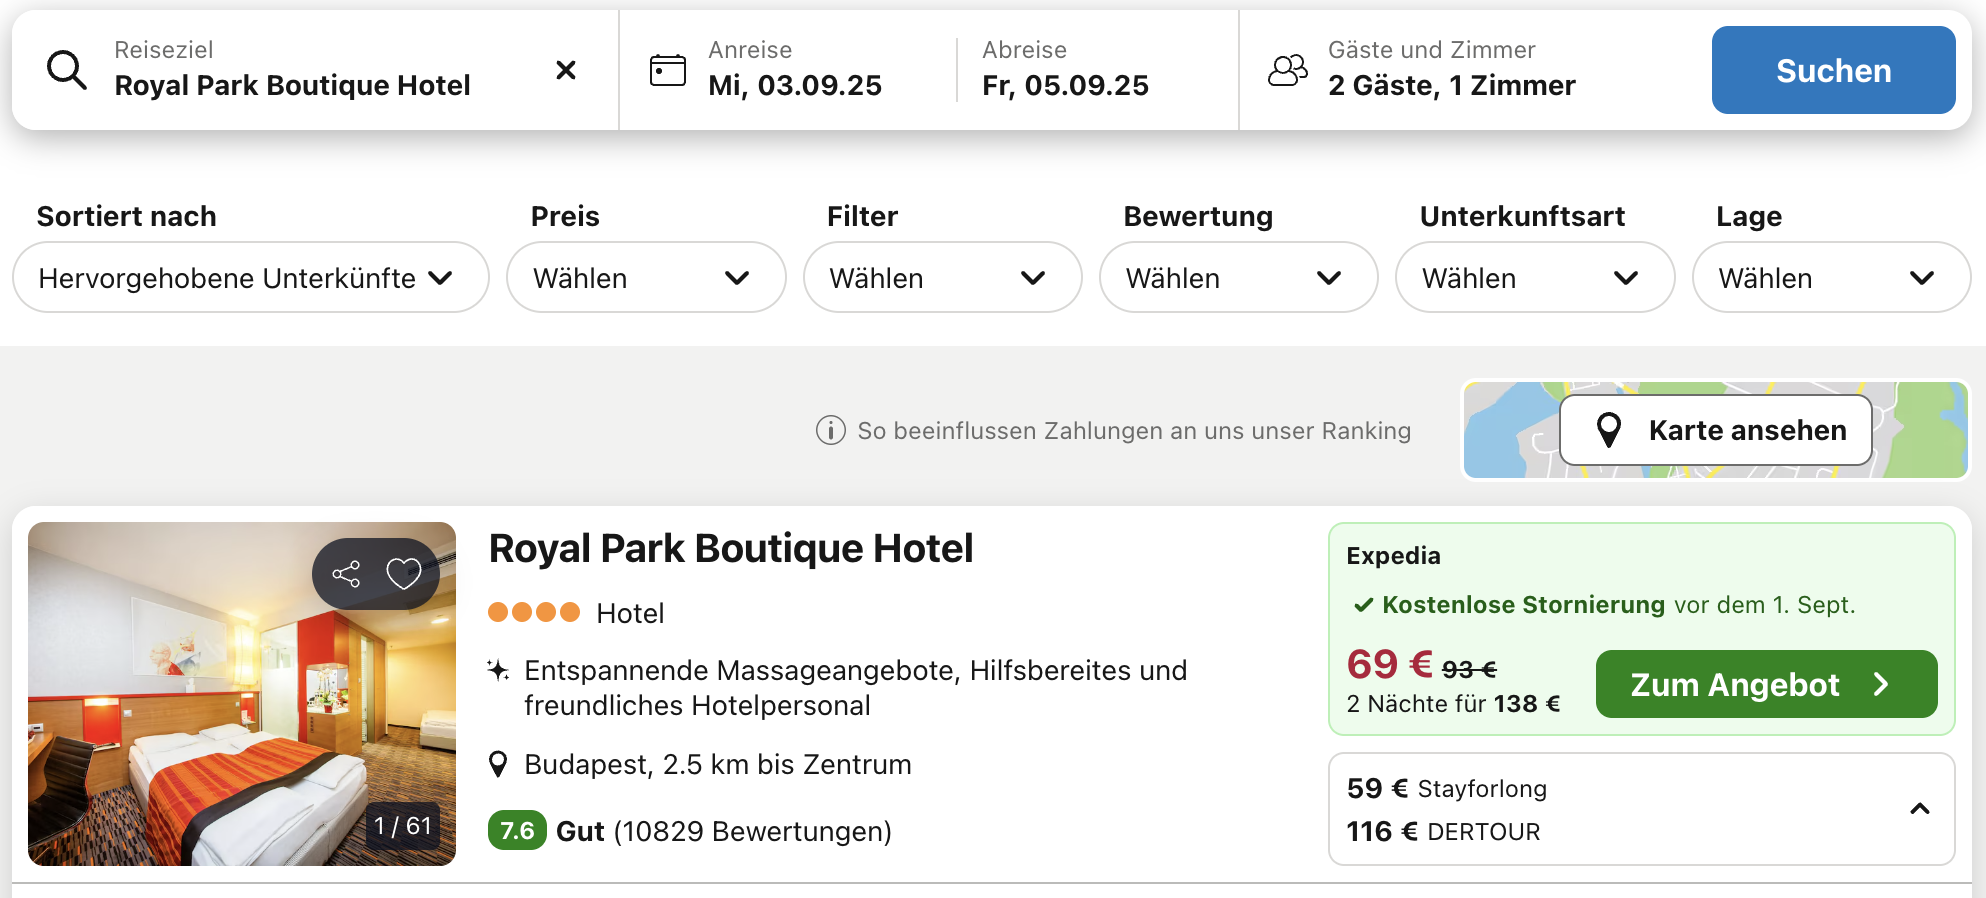Click the Zum Angebot button

click(1766, 684)
